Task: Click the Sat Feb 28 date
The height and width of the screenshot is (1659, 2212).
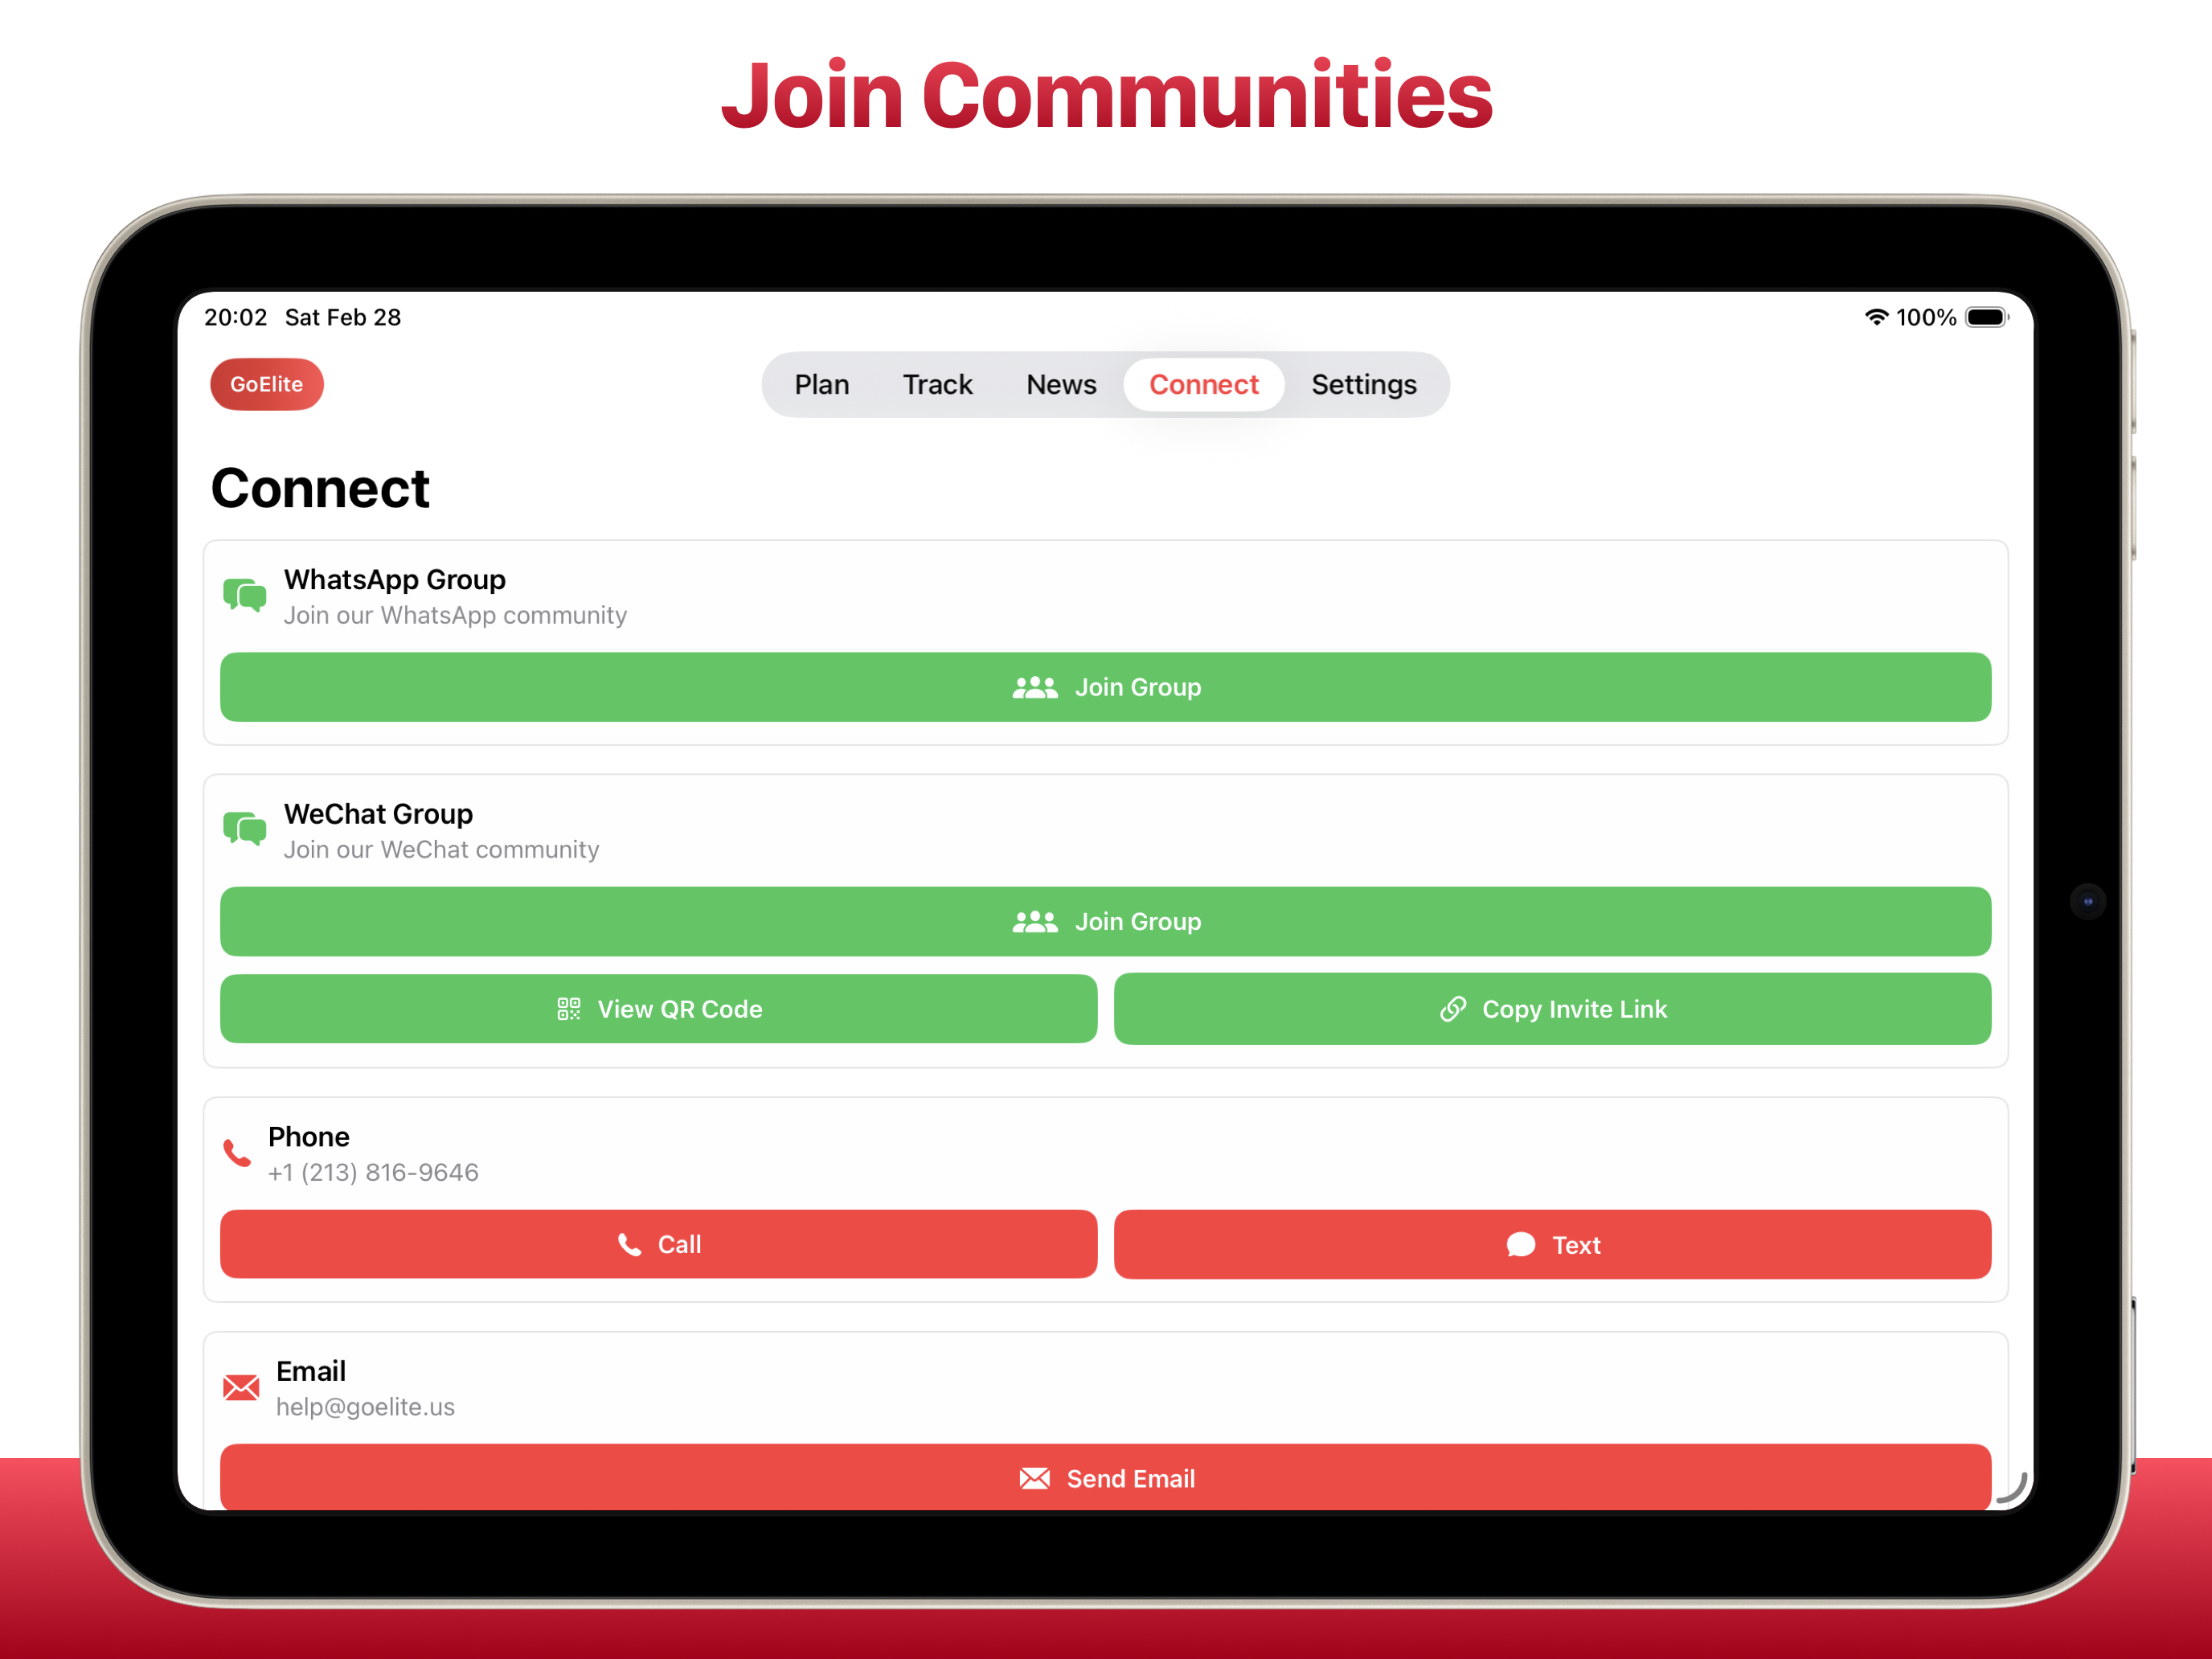Action: point(343,317)
